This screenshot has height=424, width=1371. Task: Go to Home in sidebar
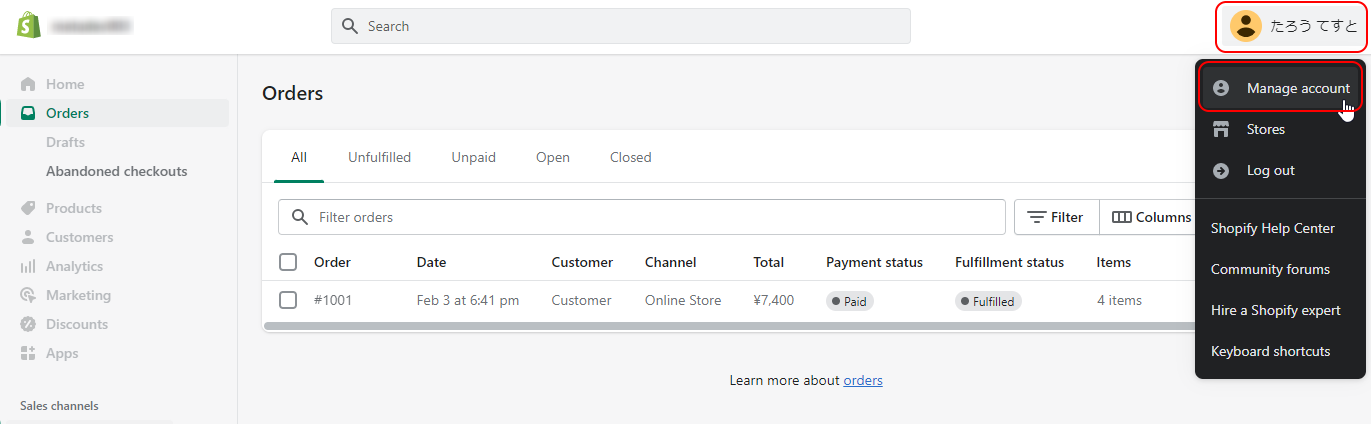tap(65, 84)
